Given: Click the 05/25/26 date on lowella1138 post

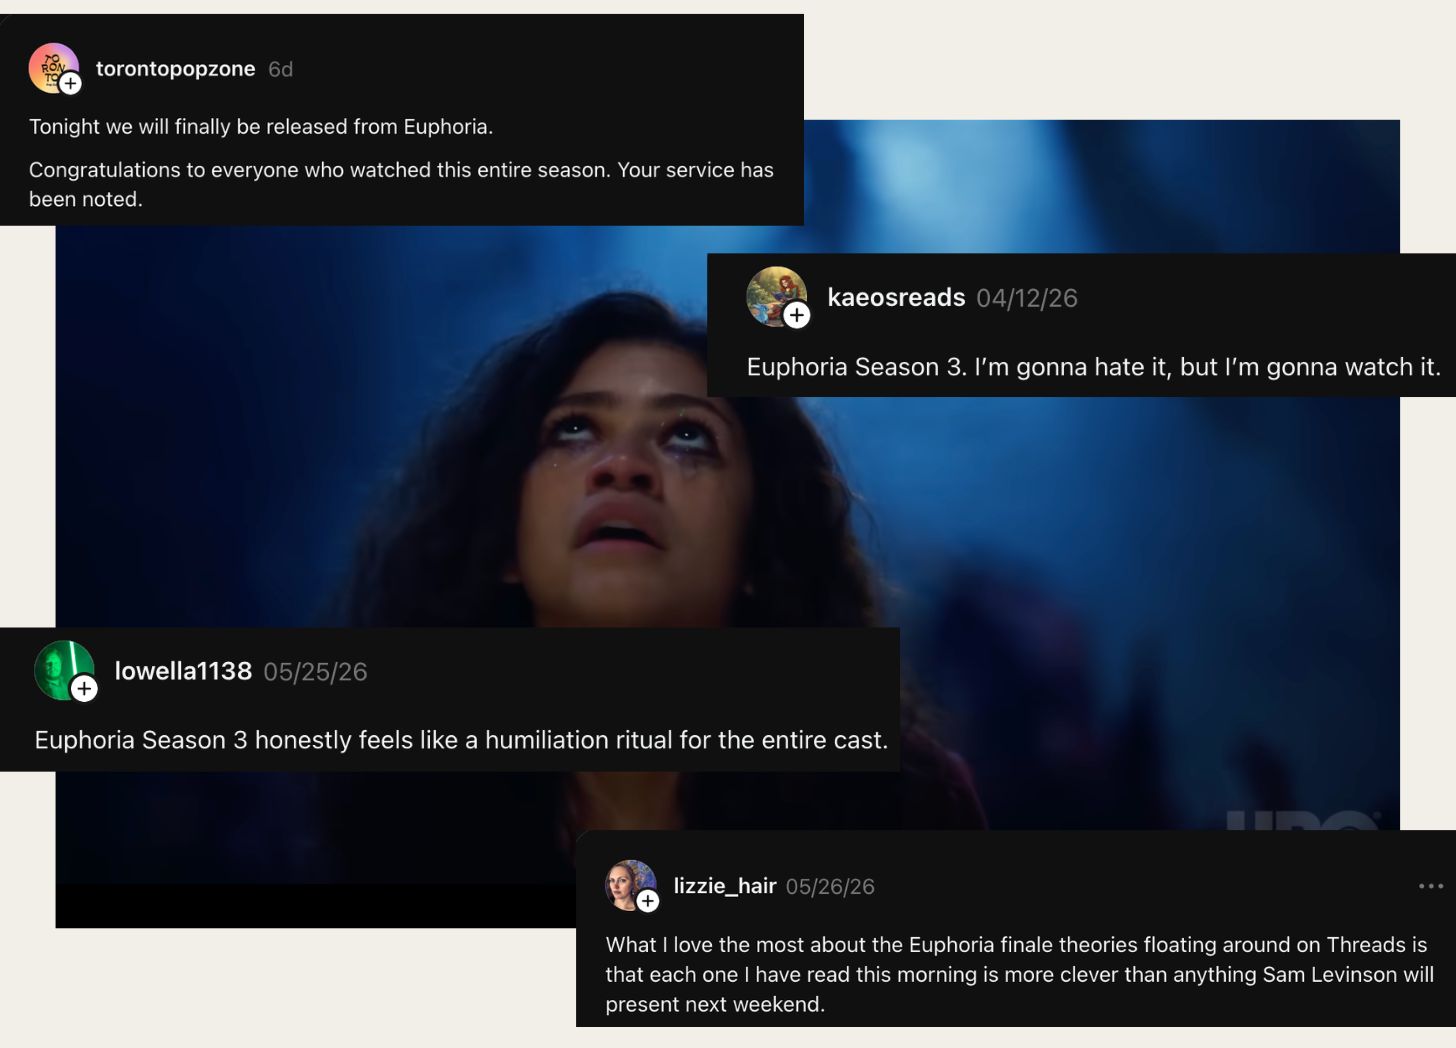Looking at the screenshot, I should pos(316,672).
